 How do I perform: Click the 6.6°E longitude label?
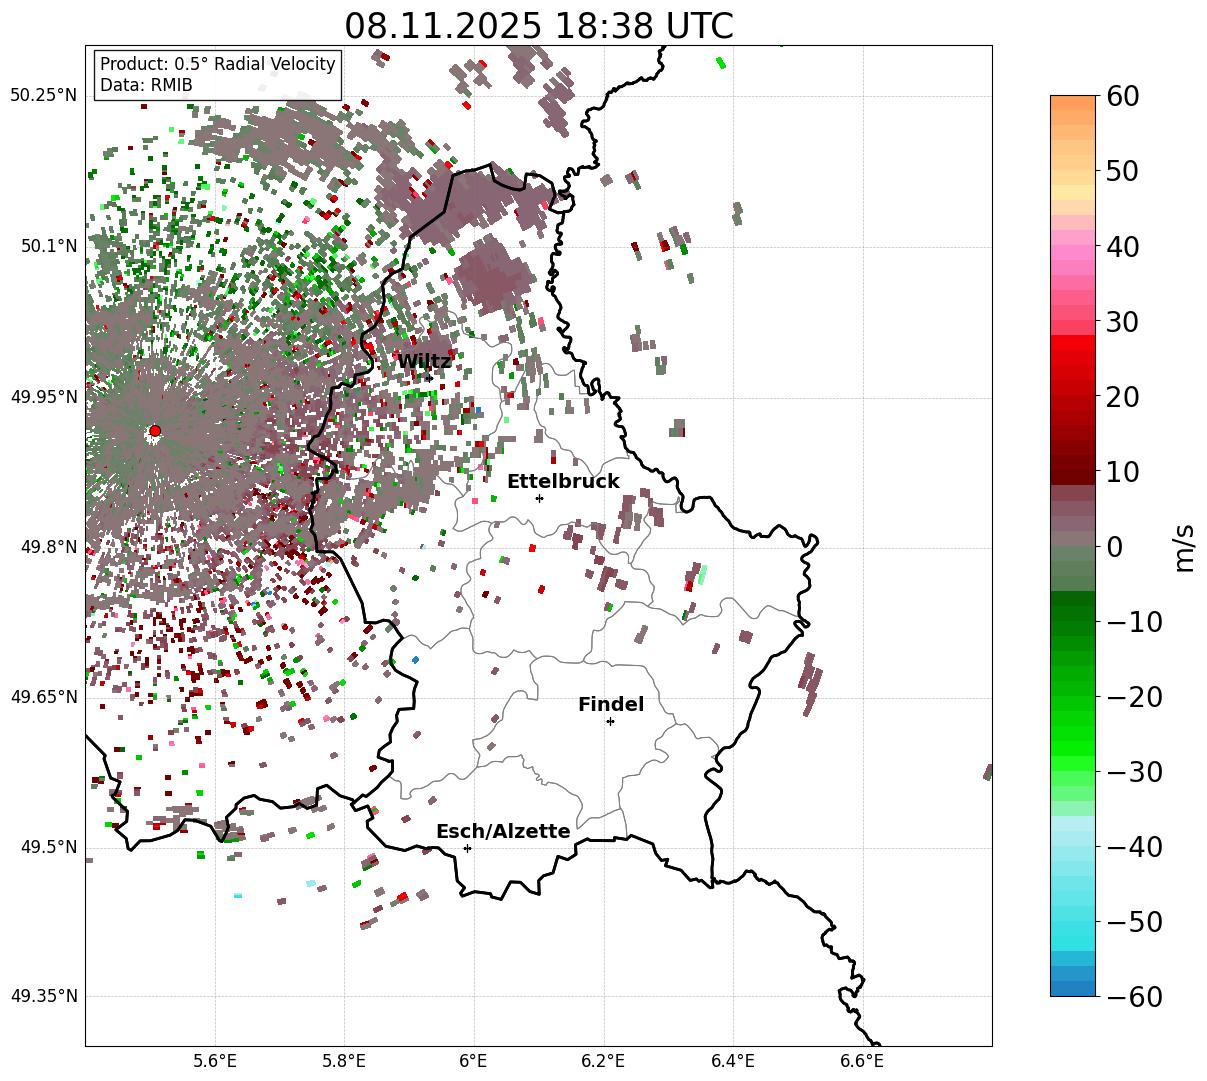coord(862,1060)
